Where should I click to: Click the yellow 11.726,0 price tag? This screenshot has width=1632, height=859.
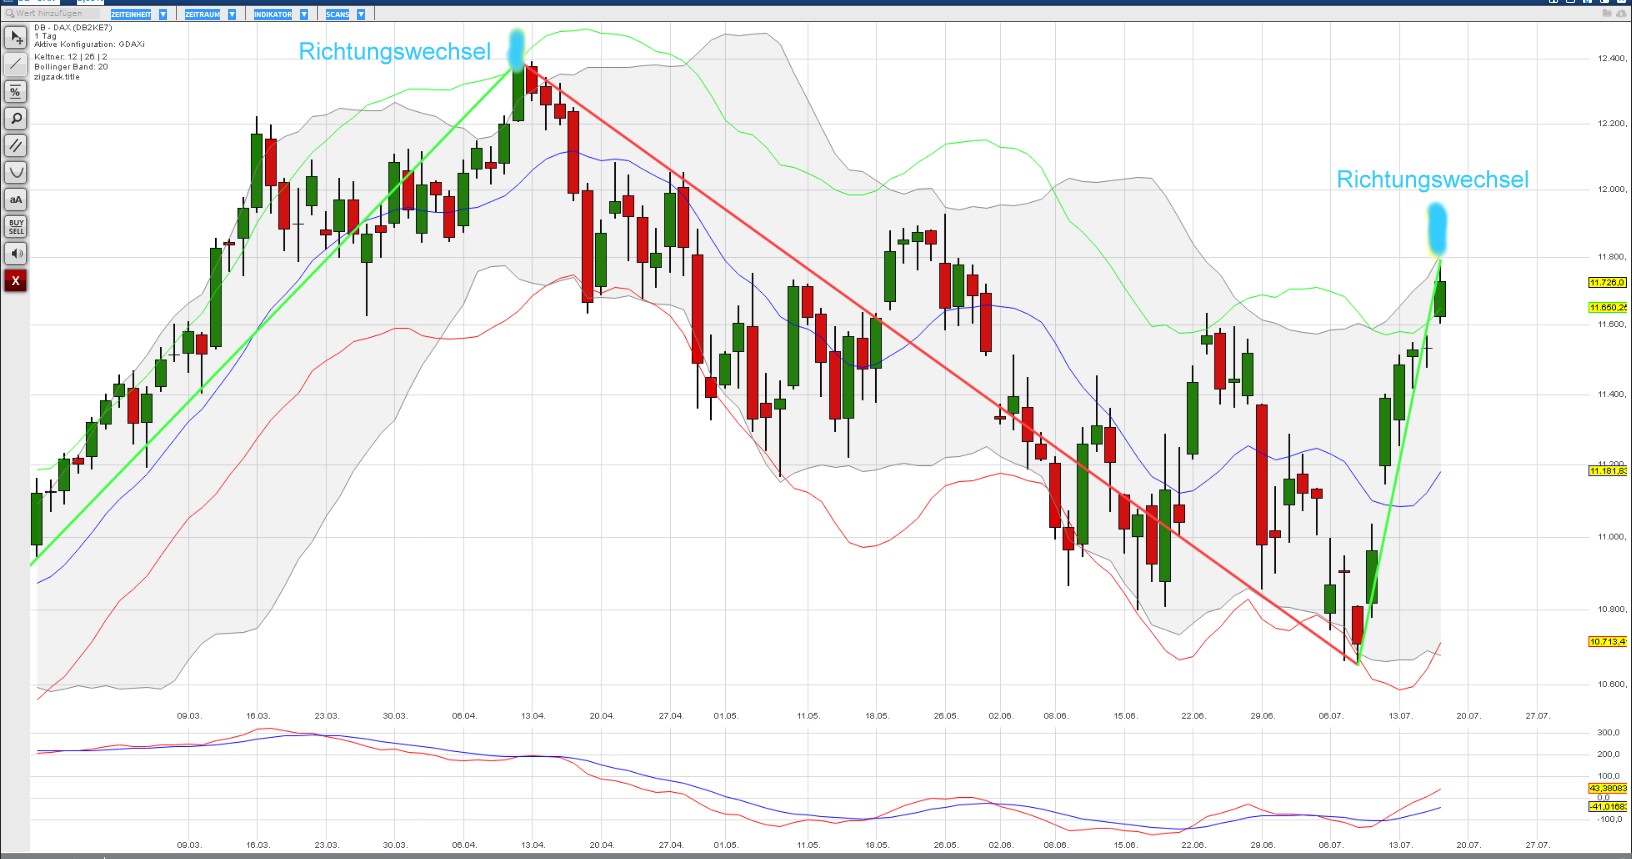pos(1607,283)
